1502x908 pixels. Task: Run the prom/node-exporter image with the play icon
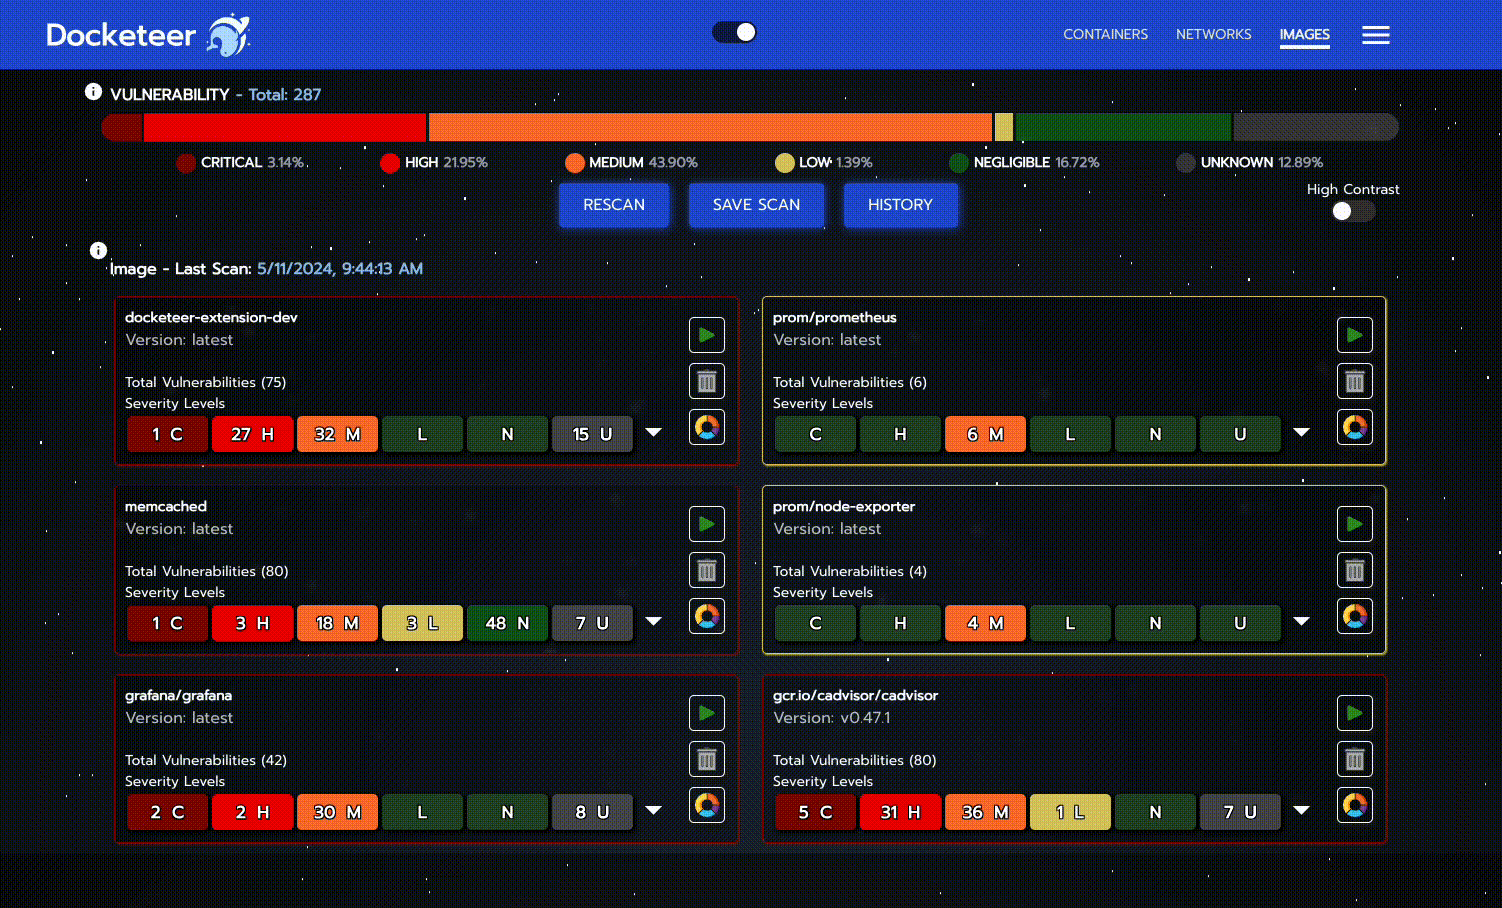(1355, 524)
